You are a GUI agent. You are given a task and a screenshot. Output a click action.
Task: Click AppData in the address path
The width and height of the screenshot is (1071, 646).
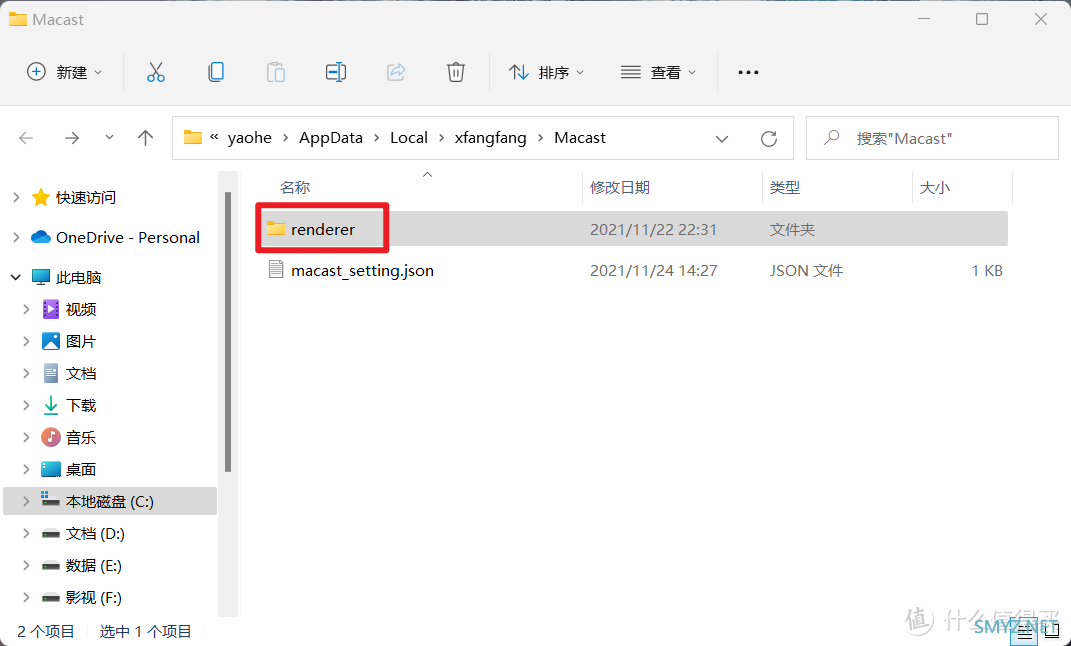coord(331,138)
